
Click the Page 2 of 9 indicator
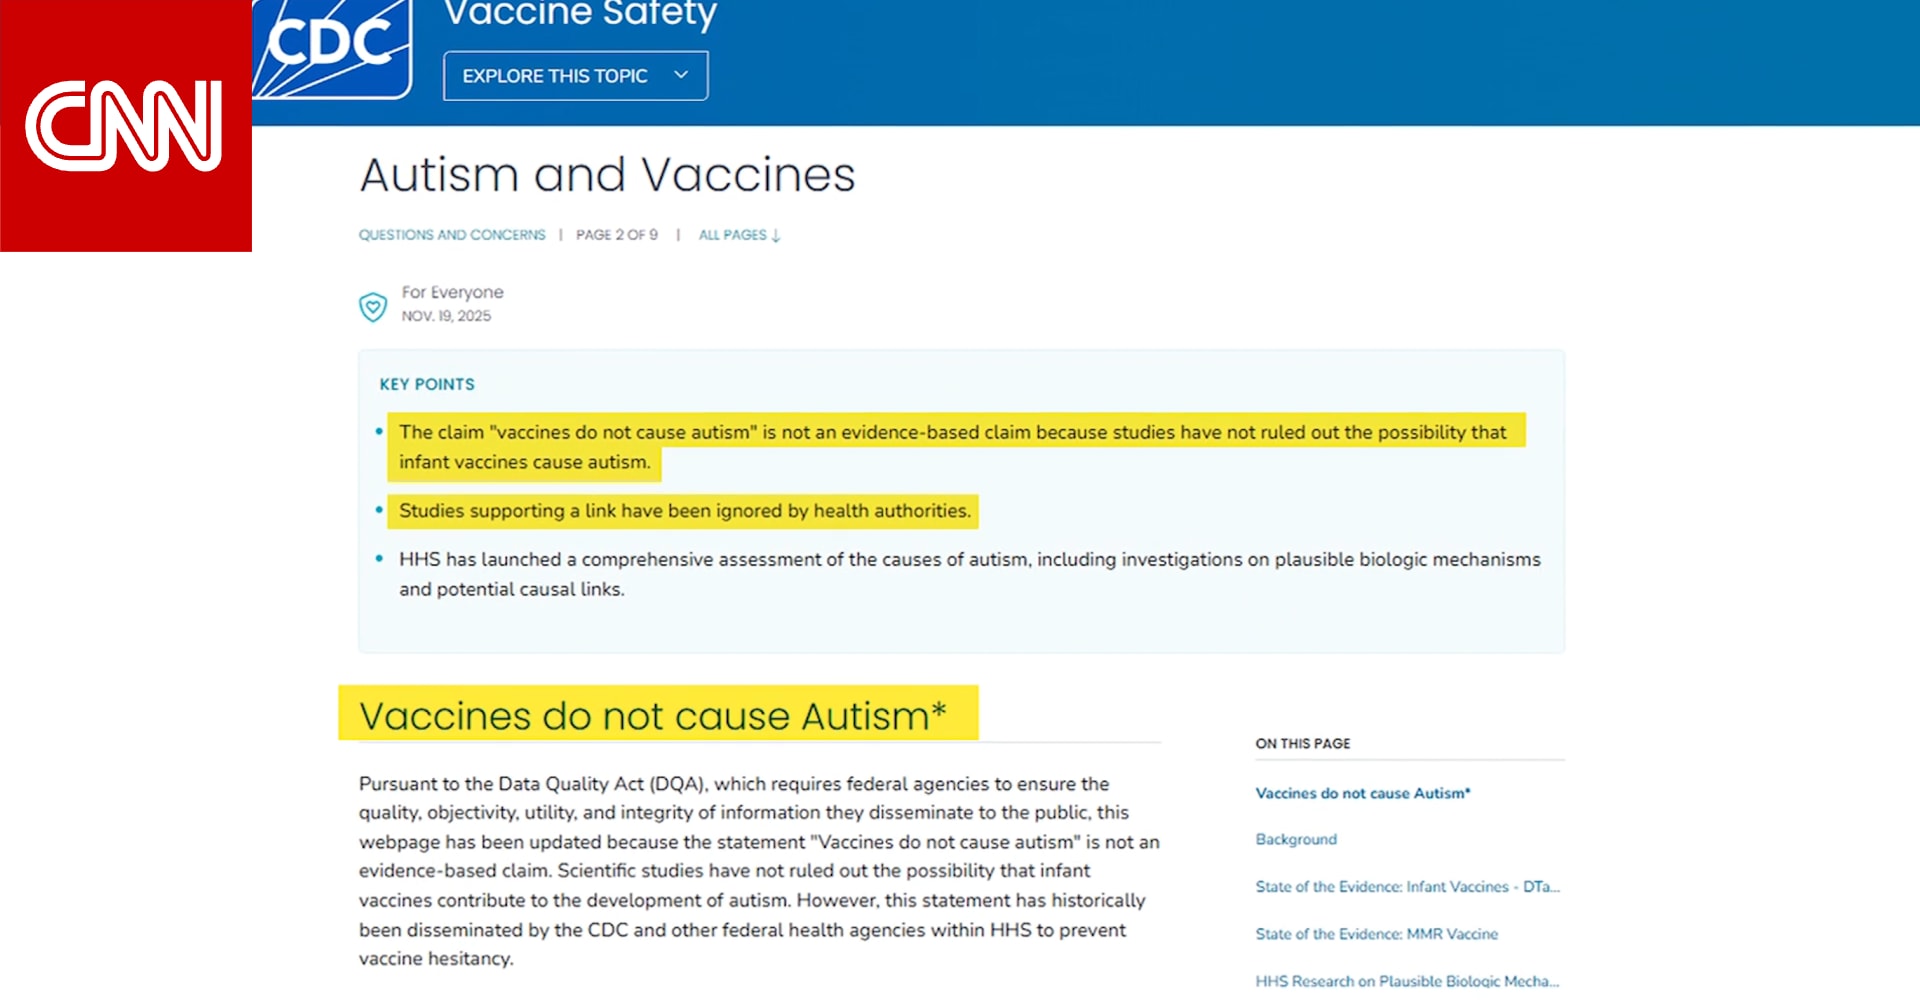[x=617, y=235]
